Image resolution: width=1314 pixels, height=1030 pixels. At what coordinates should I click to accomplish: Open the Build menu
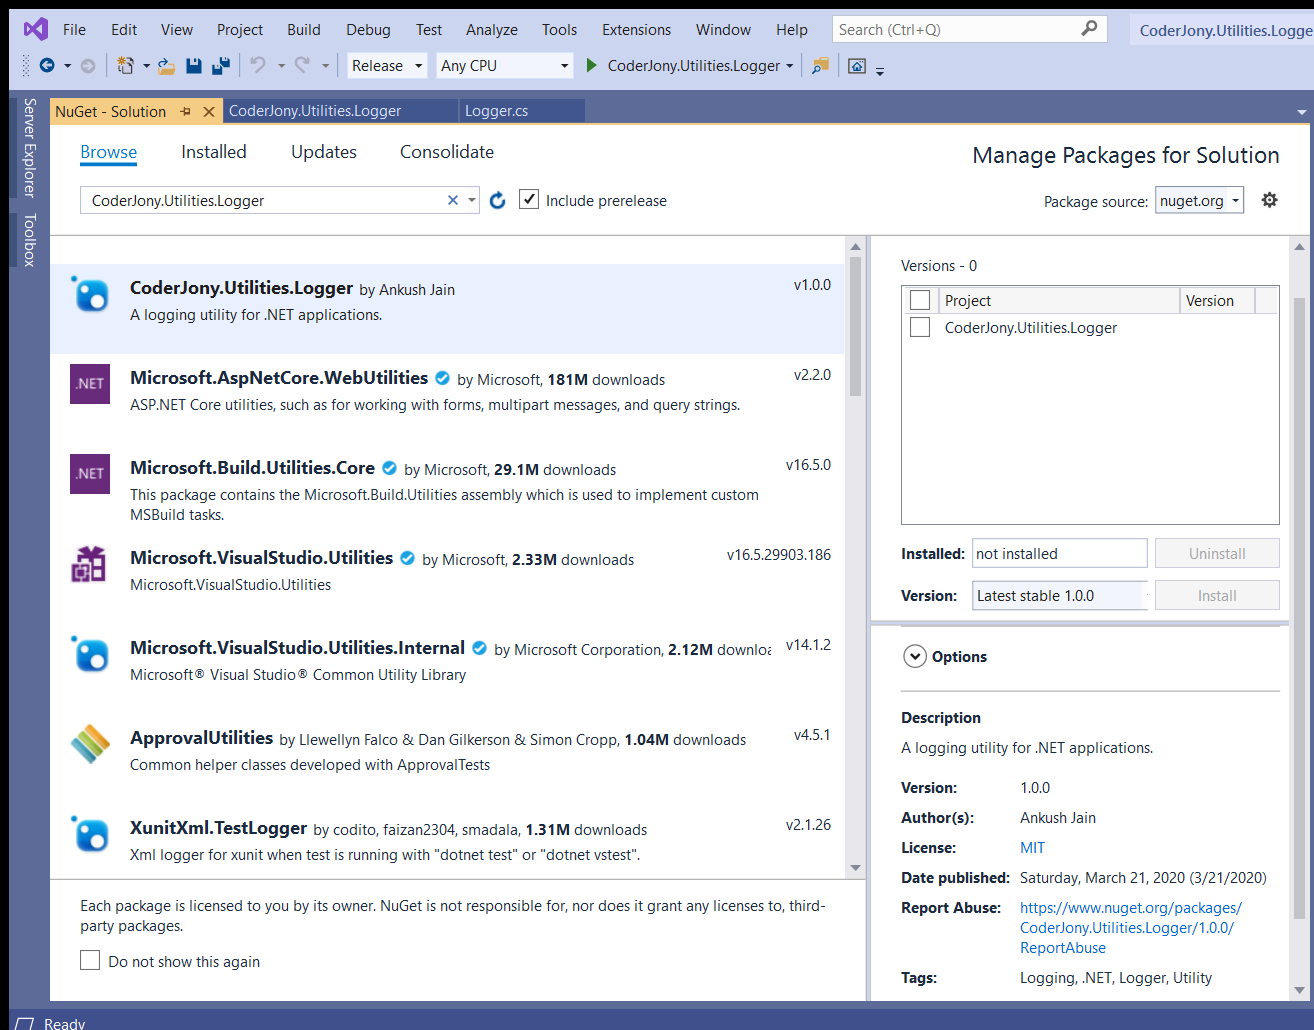304,29
